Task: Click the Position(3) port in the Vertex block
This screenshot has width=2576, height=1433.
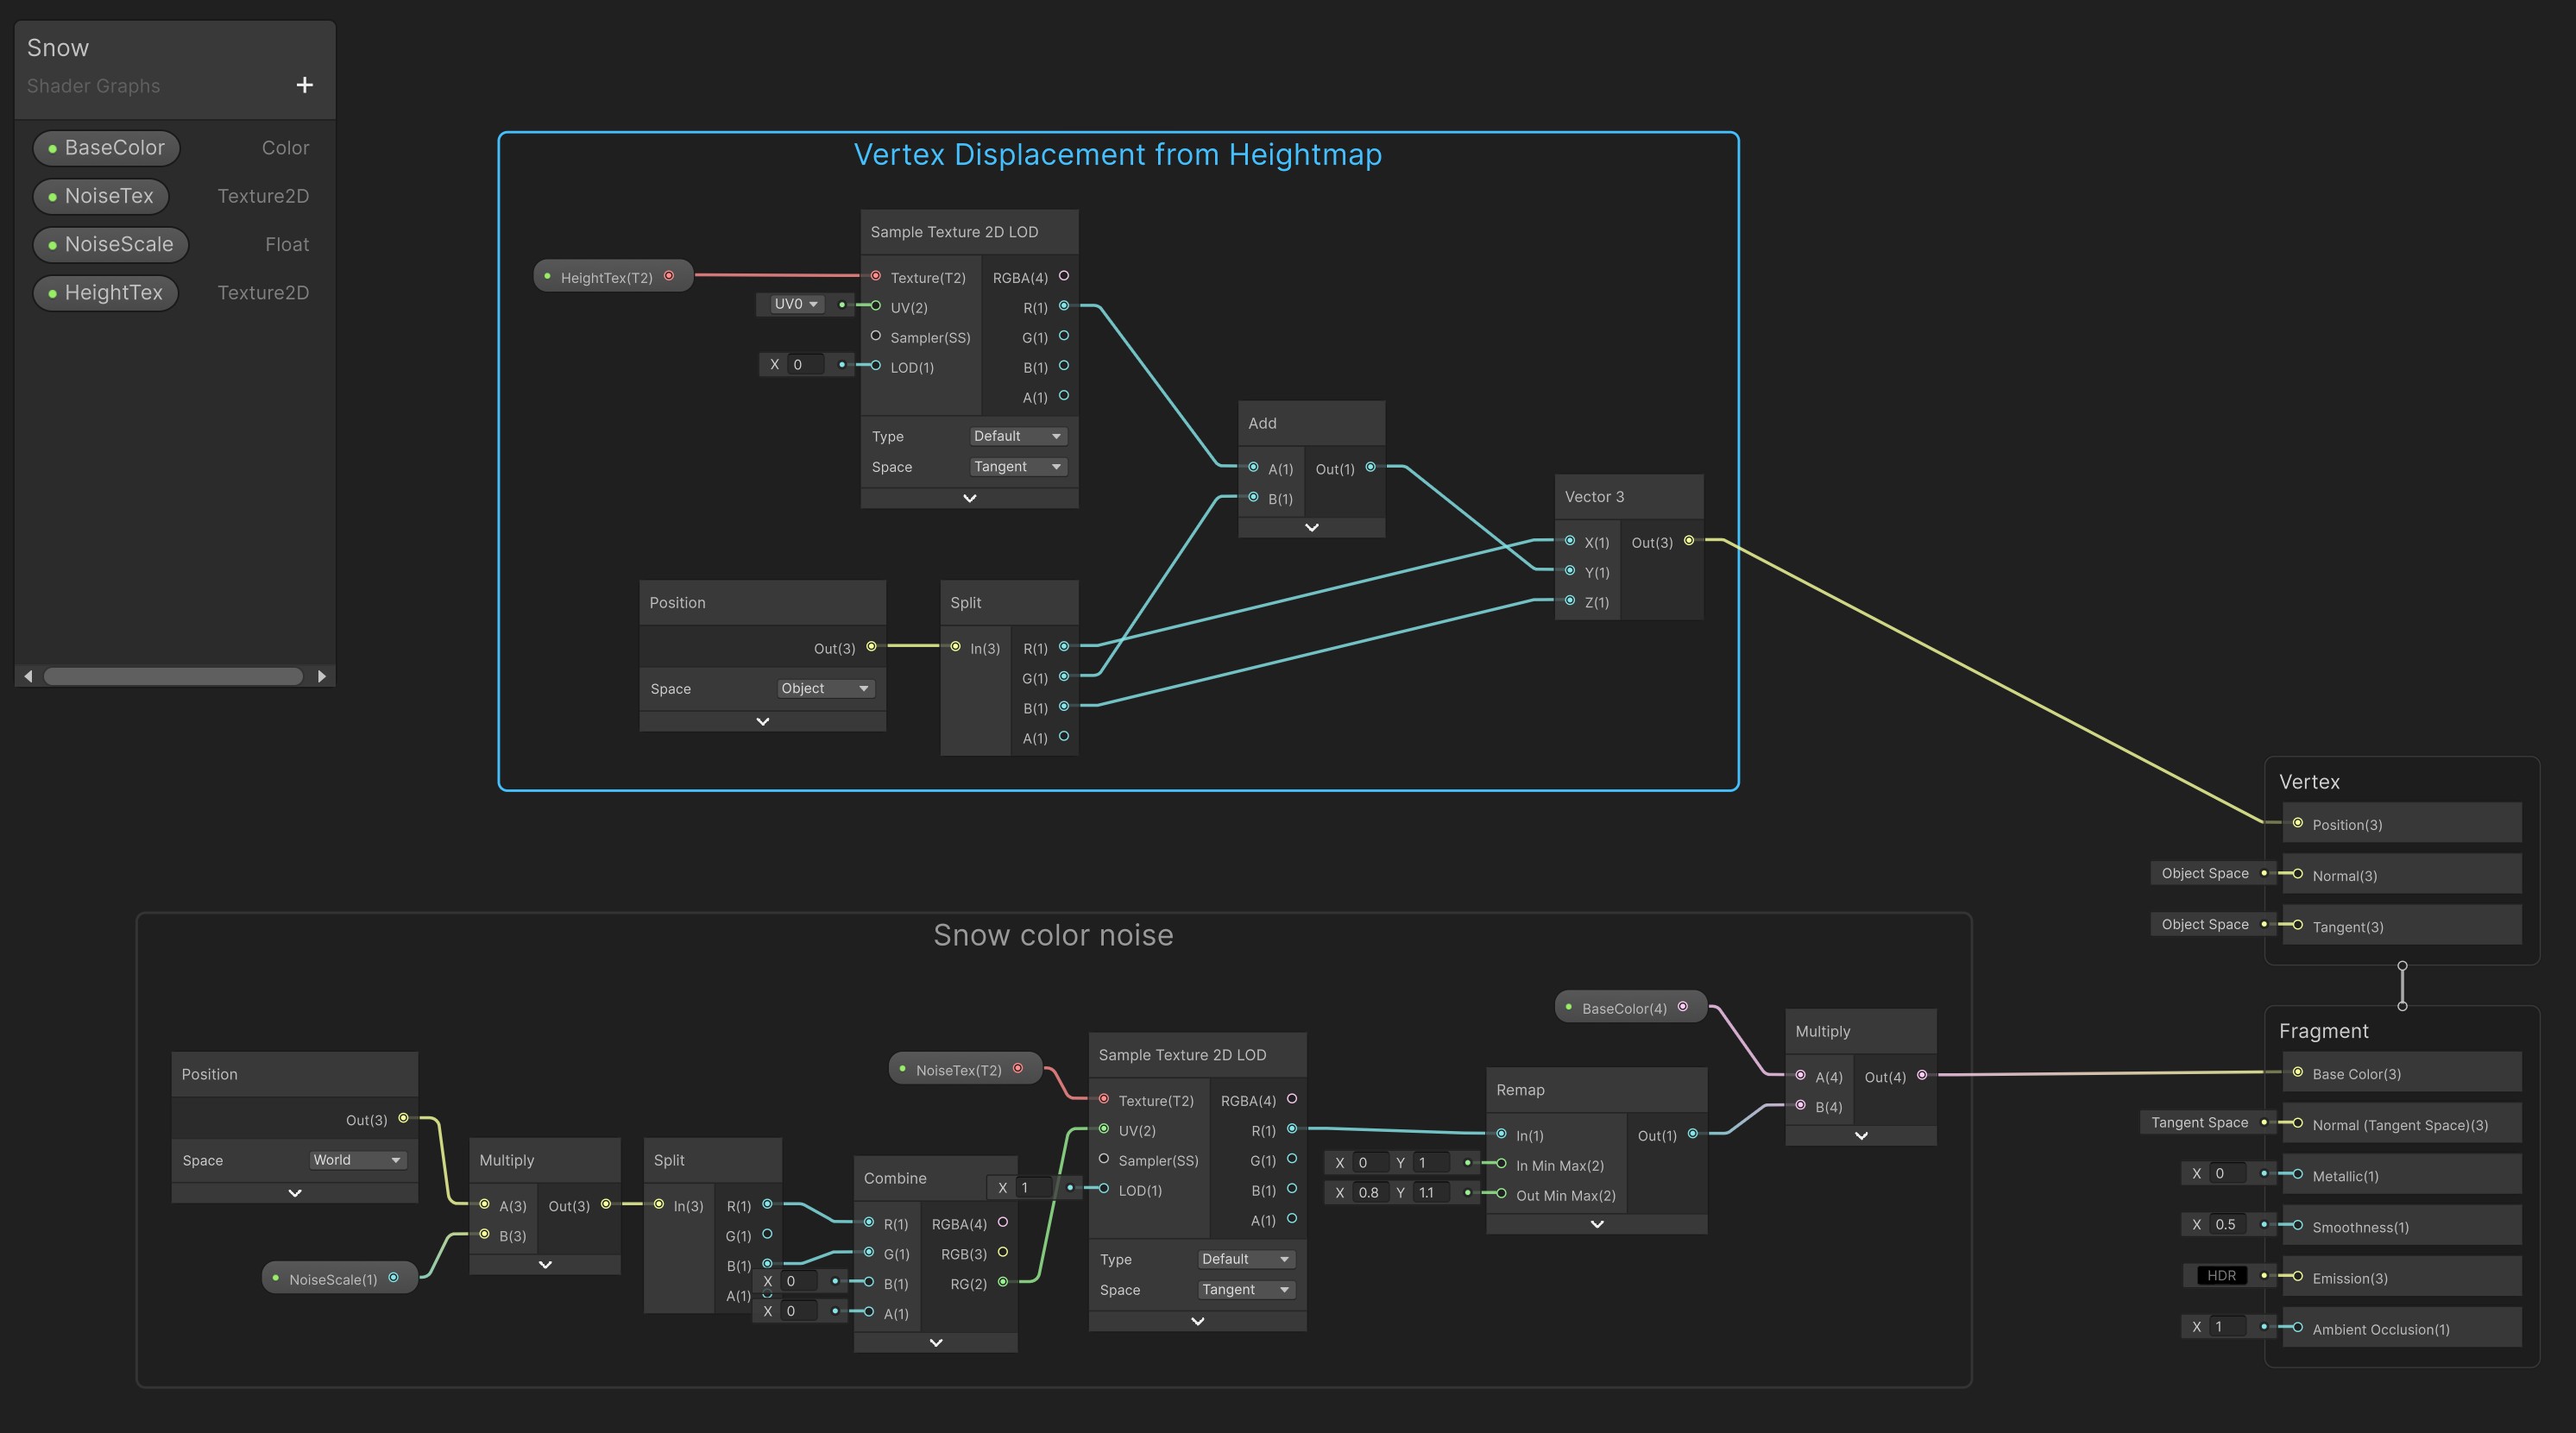Action: point(2297,823)
